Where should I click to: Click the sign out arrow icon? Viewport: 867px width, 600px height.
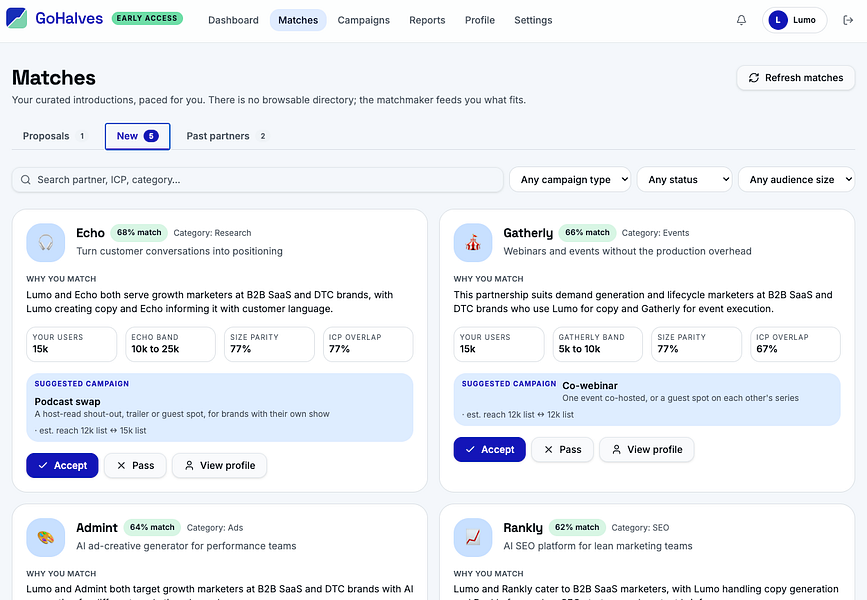[x=848, y=20]
